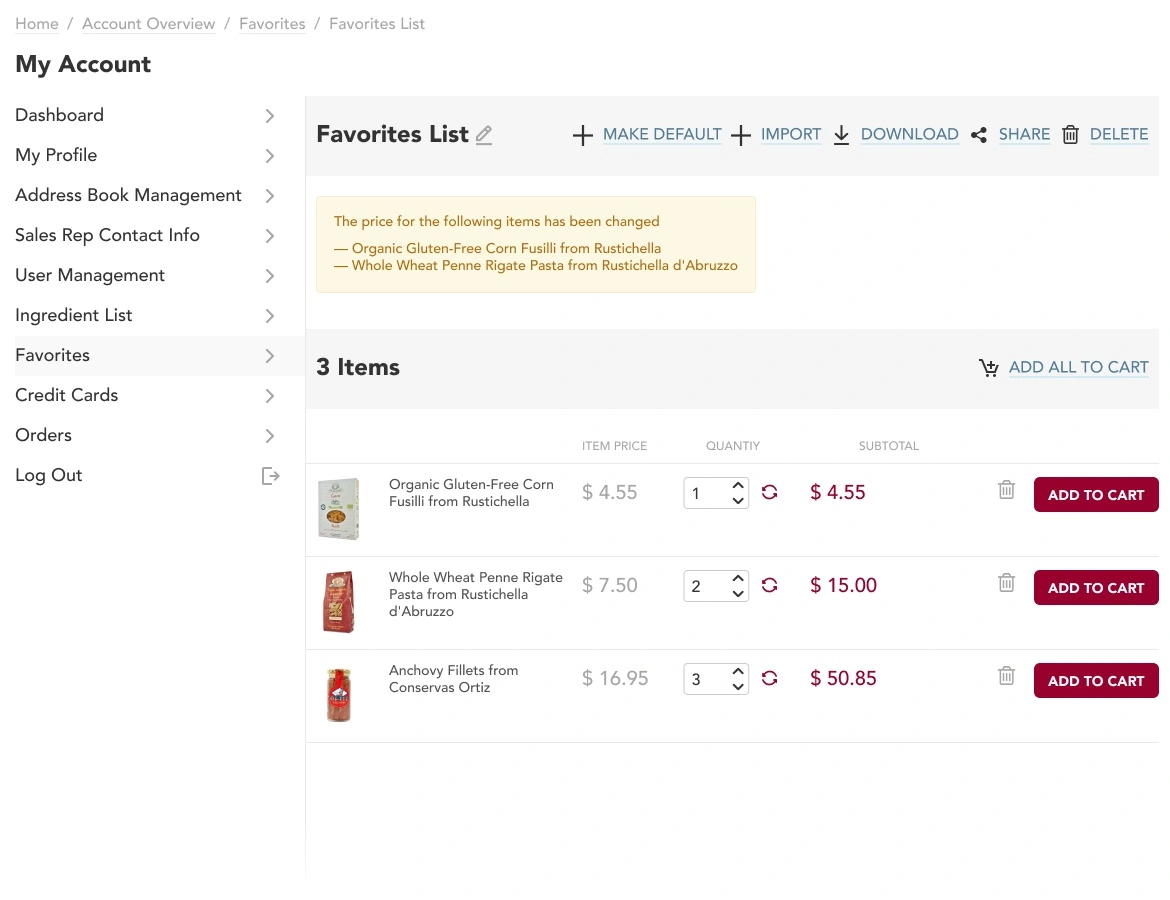Screen dimensions: 1170x900
Task: Expand the My Profile chevron
Action: point(270,156)
